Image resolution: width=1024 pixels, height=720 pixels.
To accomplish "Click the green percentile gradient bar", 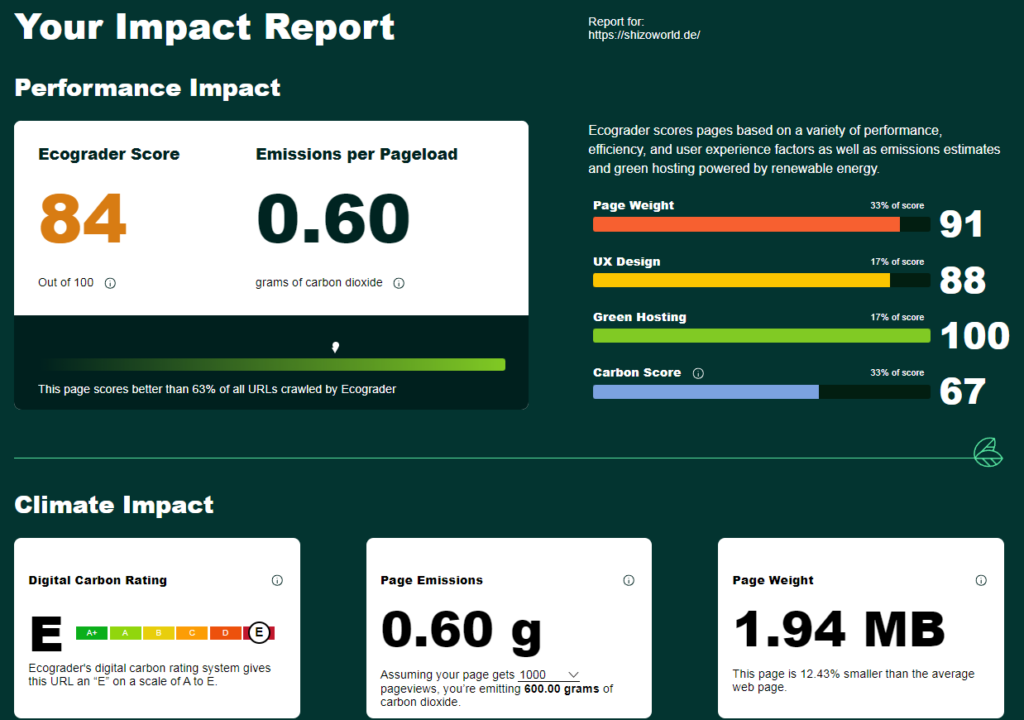I will coord(272,365).
